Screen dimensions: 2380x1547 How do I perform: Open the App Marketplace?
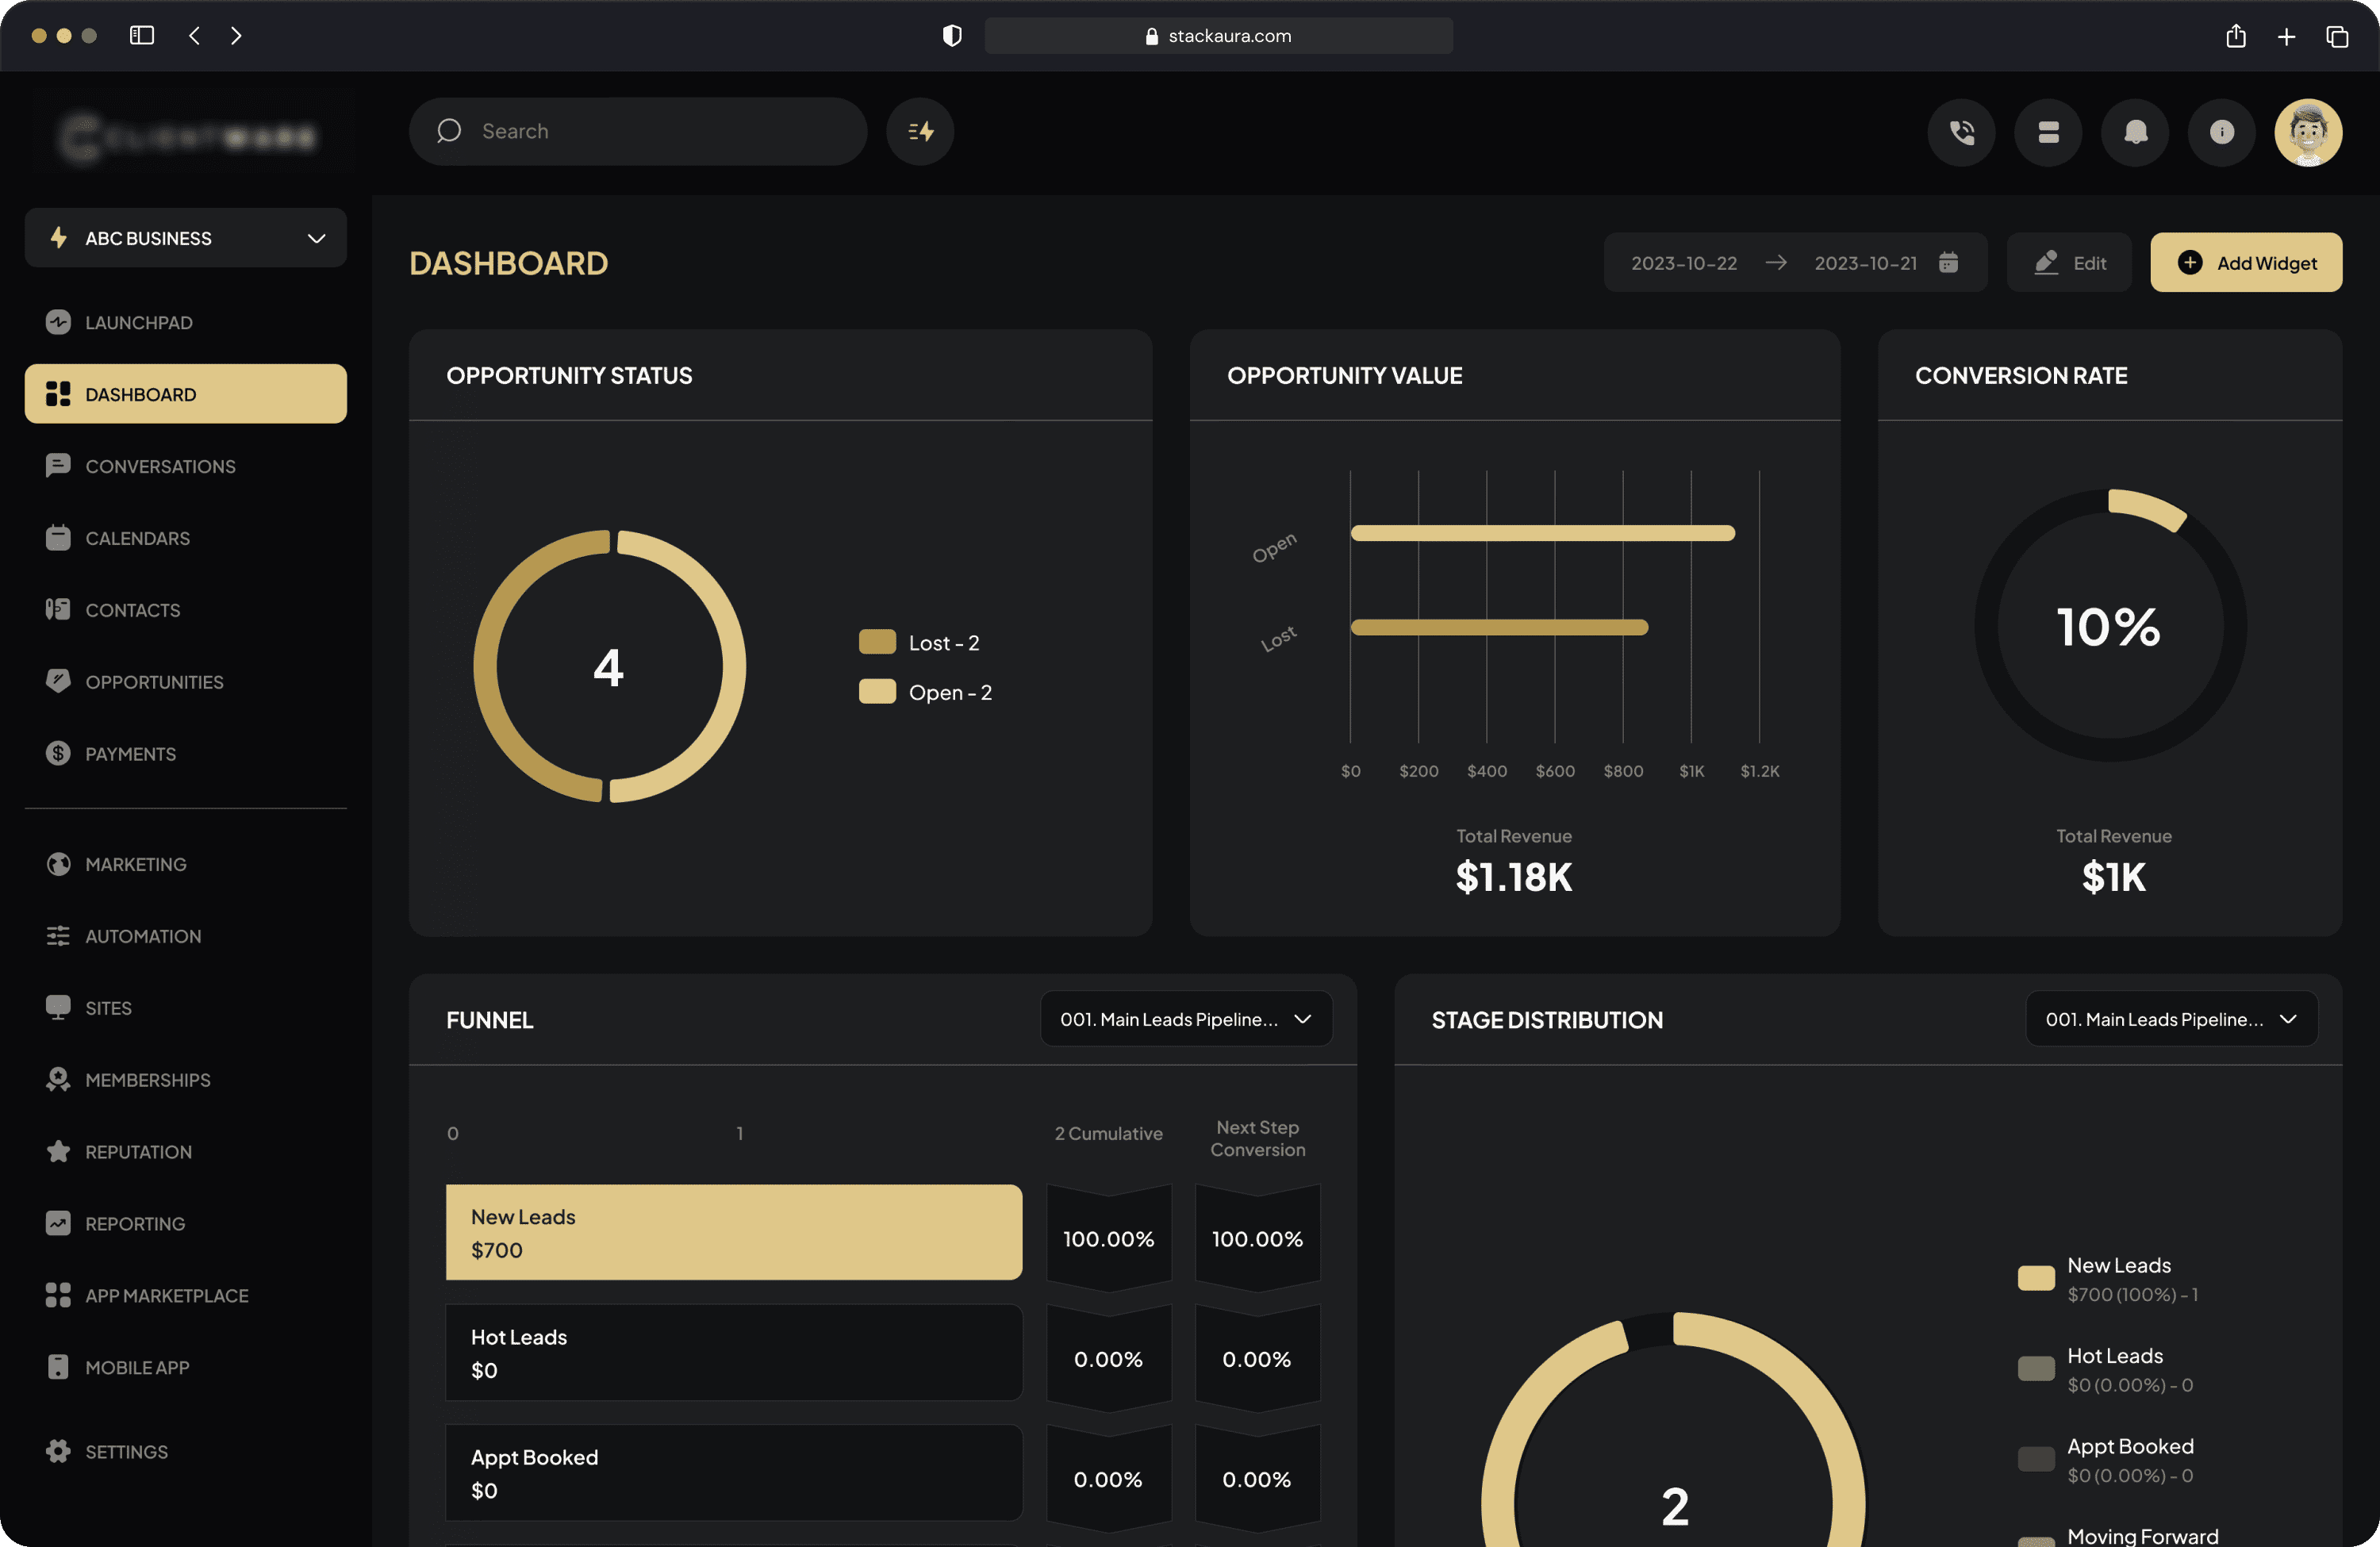(x=166, y=1295)
